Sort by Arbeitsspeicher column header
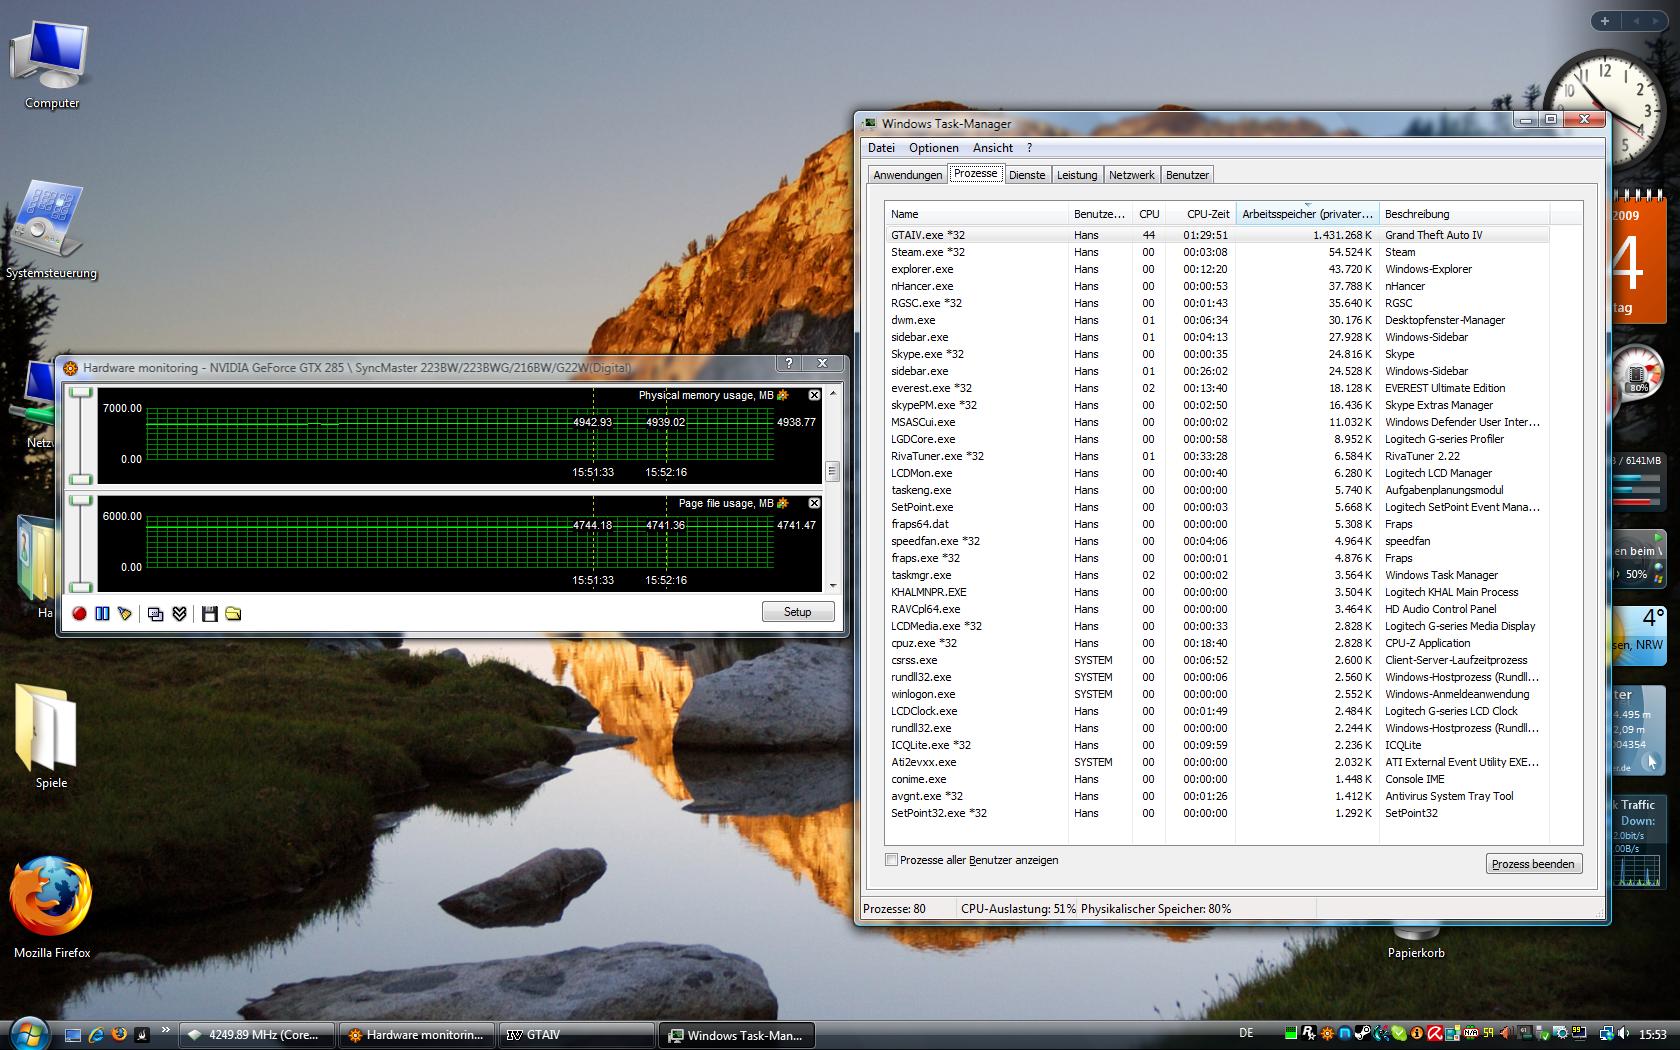Viewport: 1680px width, 1050px height. coord(1307,214)
